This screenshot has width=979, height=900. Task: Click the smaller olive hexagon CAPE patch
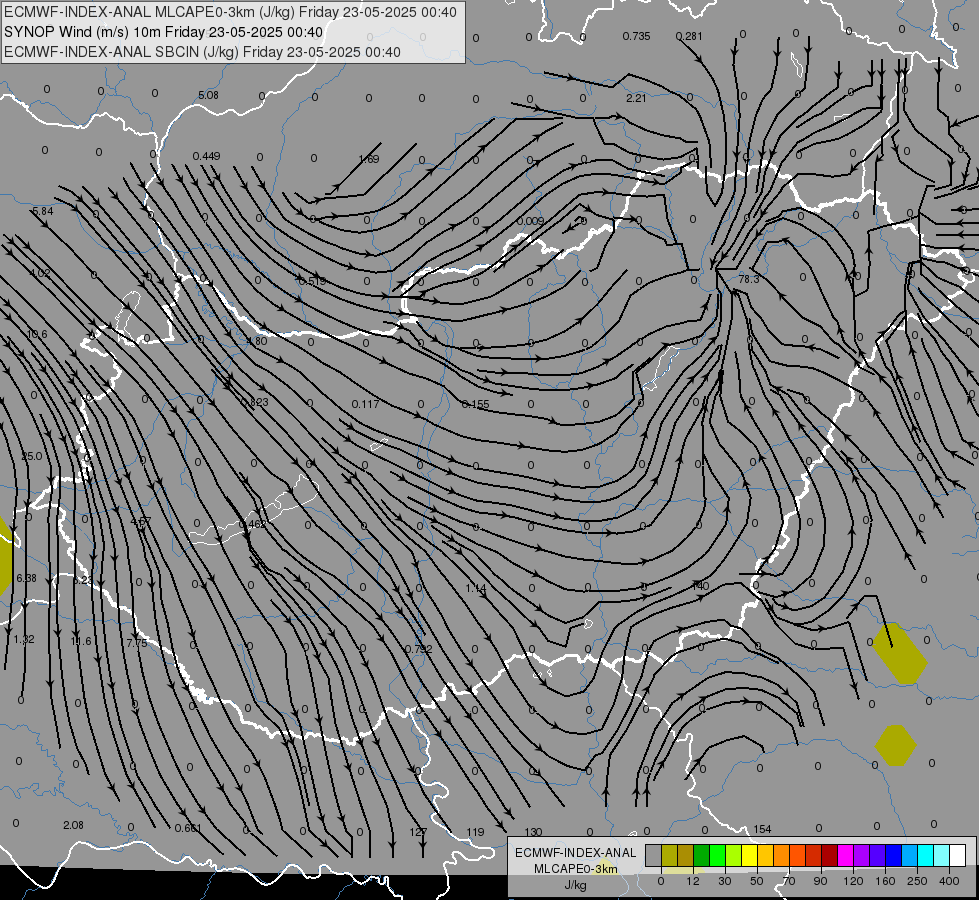coord(895,745)
